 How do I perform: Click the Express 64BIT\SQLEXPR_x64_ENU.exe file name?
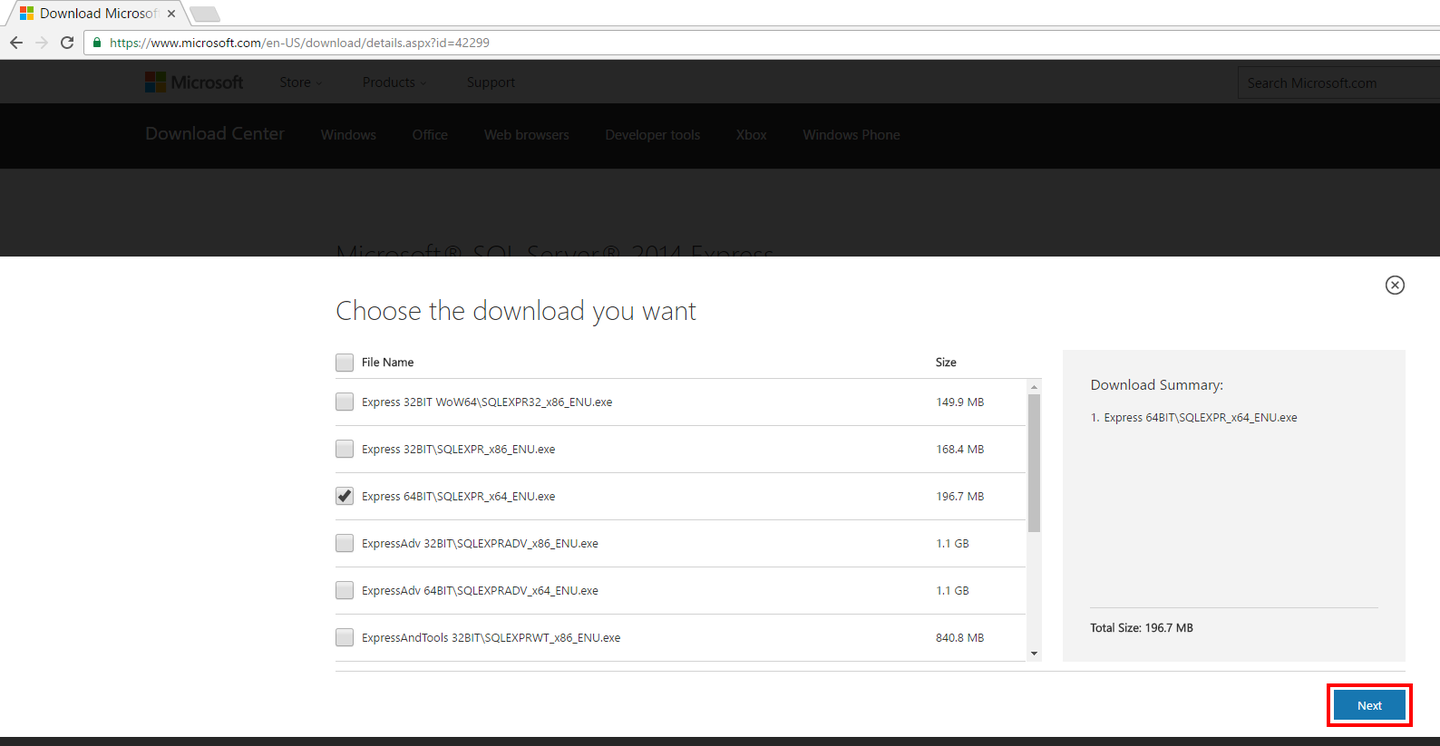(x=458, y=496)
